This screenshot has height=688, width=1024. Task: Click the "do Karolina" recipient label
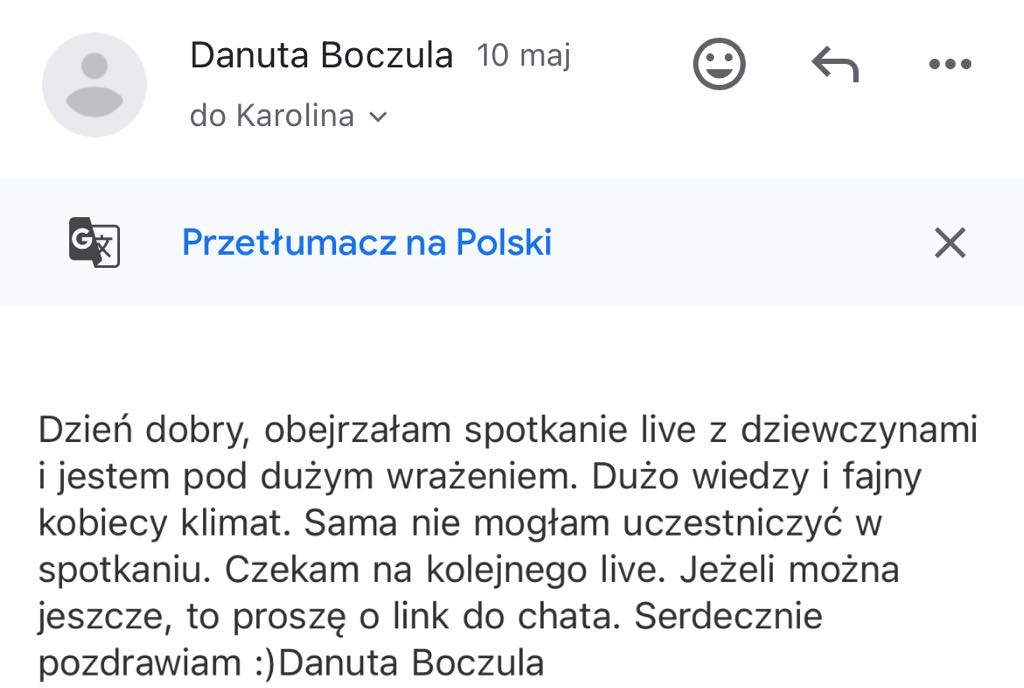coord(272,116)
